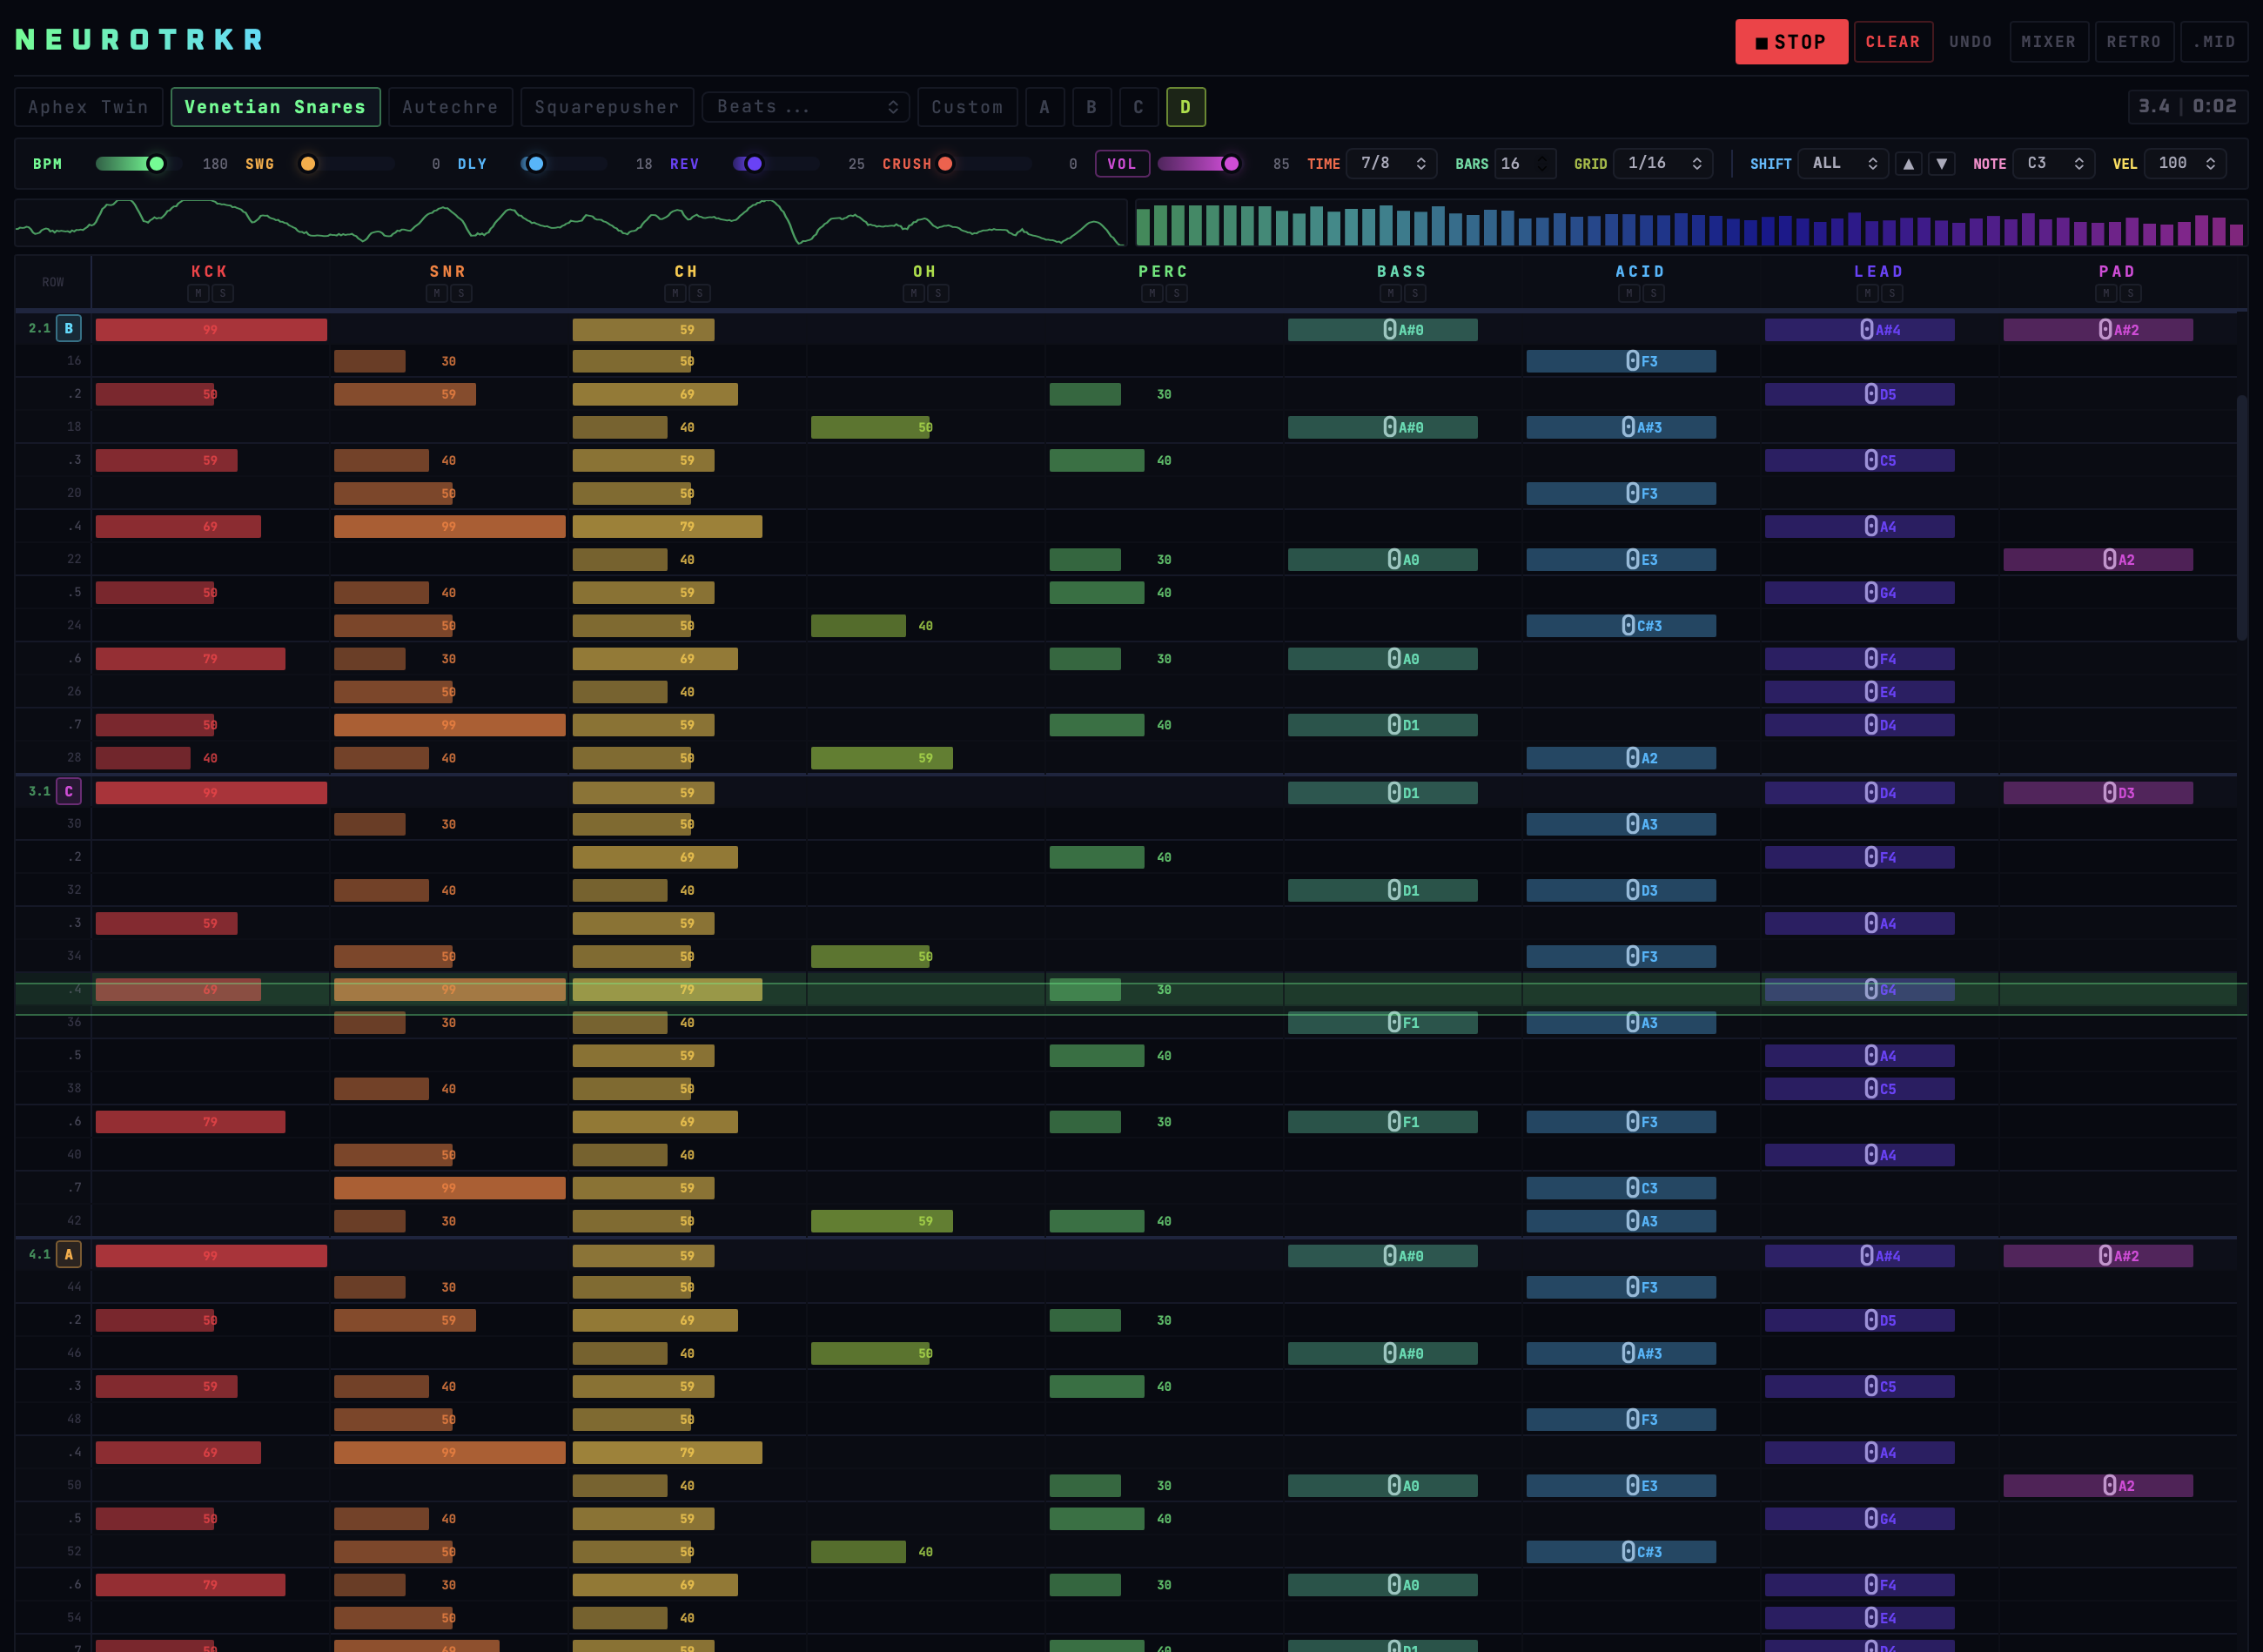Open the MIXER panel
This screenshot has width=2263, height=1652.
(2048, 42)
